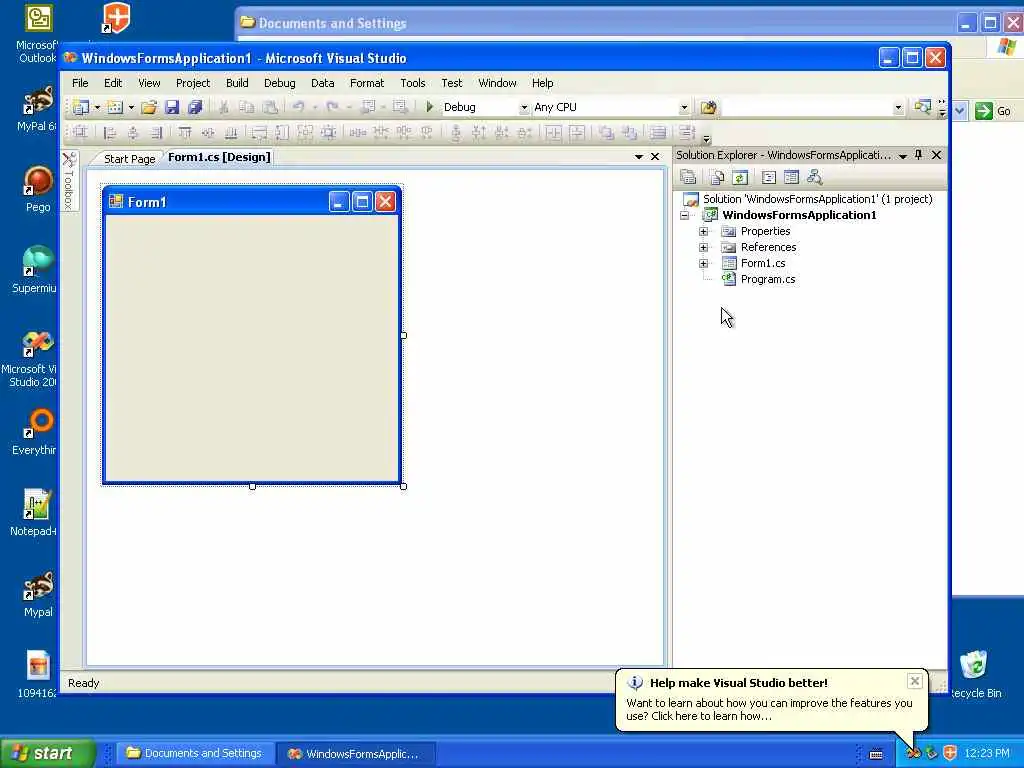Click Show All Files in Solution Explorer

(x=717, y=177)
